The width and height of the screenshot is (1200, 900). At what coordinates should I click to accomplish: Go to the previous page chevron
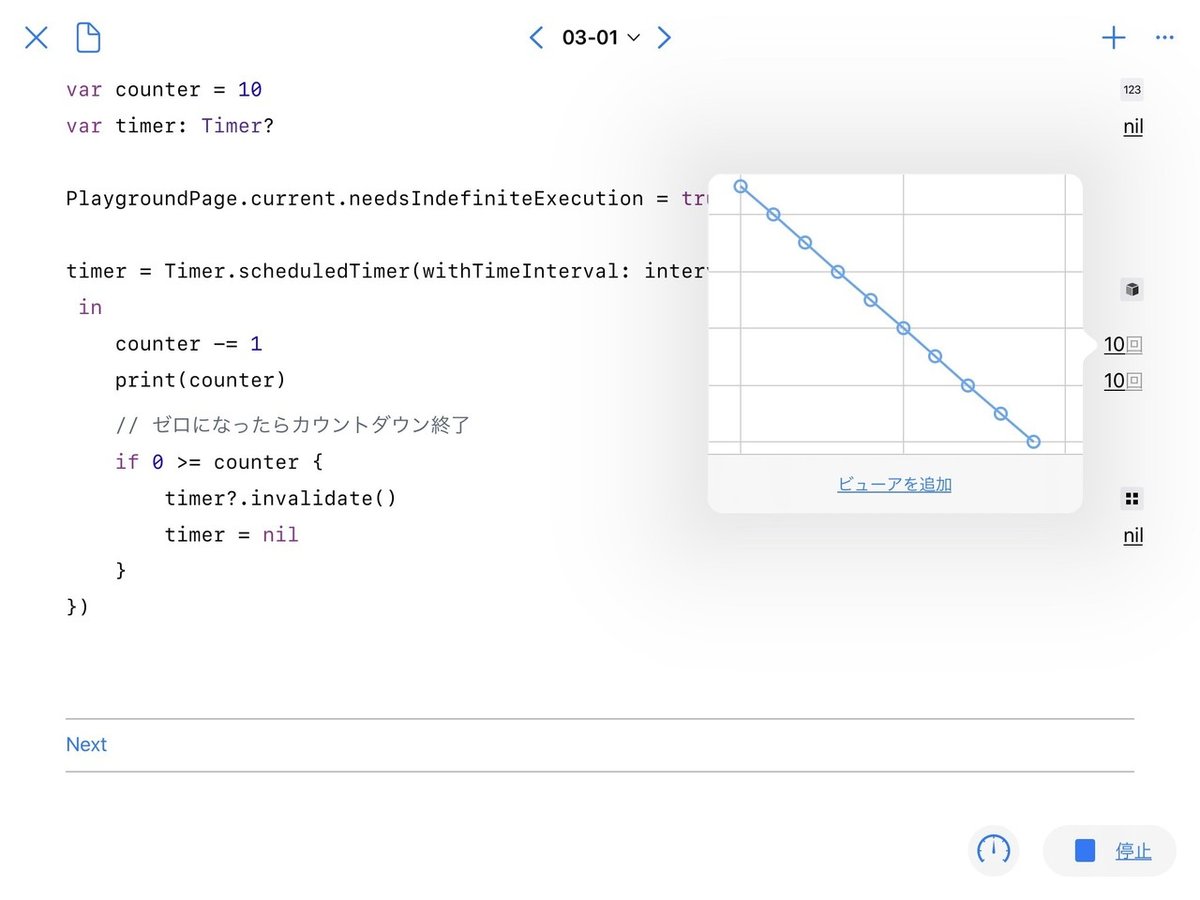[x=536, y=38]
